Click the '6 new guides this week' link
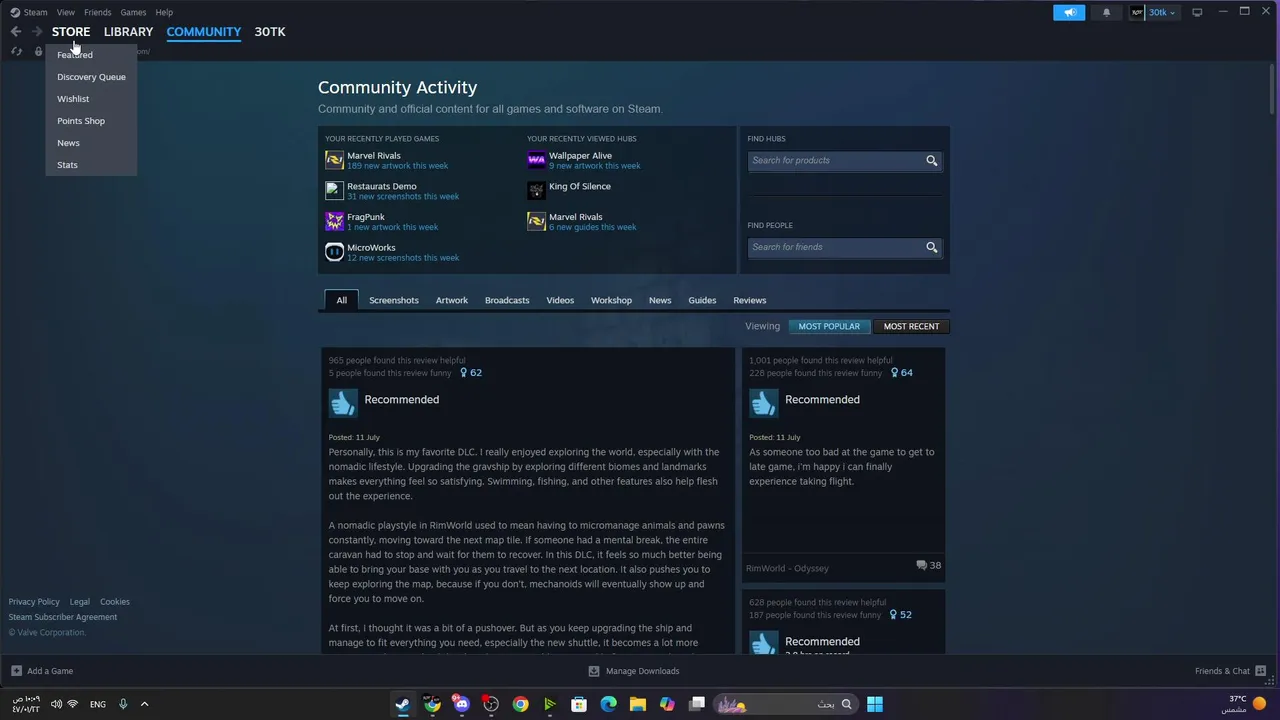The height and width of the screenshot is (720, 1280). pyautogui.click(x=592, y=227)
